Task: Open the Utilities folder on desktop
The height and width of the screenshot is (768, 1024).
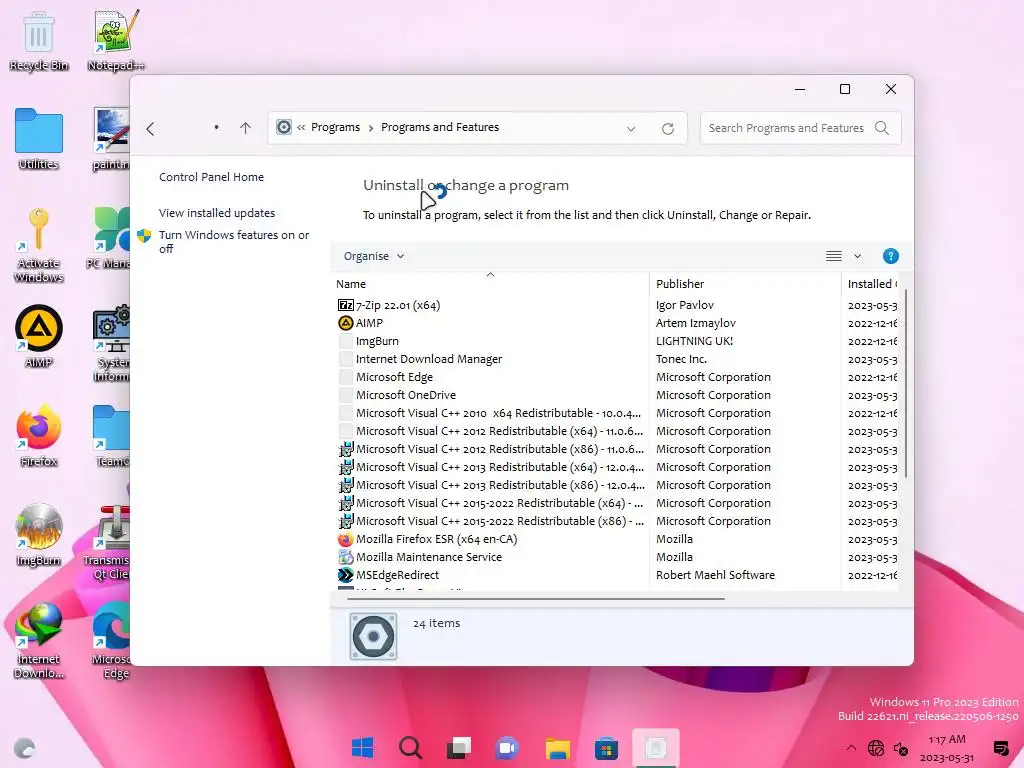Action: 39,139
